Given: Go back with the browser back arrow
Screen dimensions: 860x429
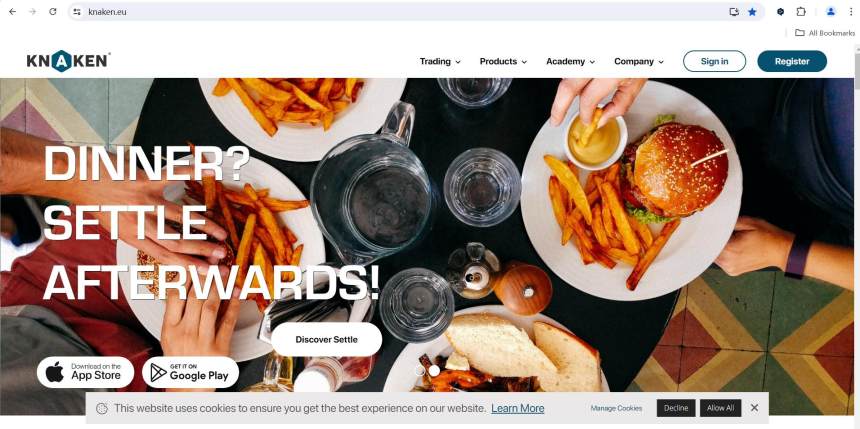Looking at the screenshot, I should 13,12.
